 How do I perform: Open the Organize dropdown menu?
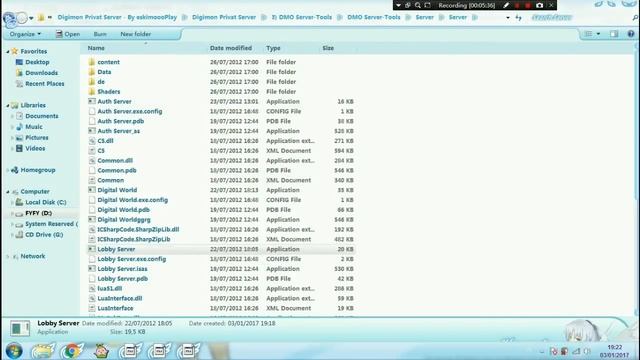point(25,34)
